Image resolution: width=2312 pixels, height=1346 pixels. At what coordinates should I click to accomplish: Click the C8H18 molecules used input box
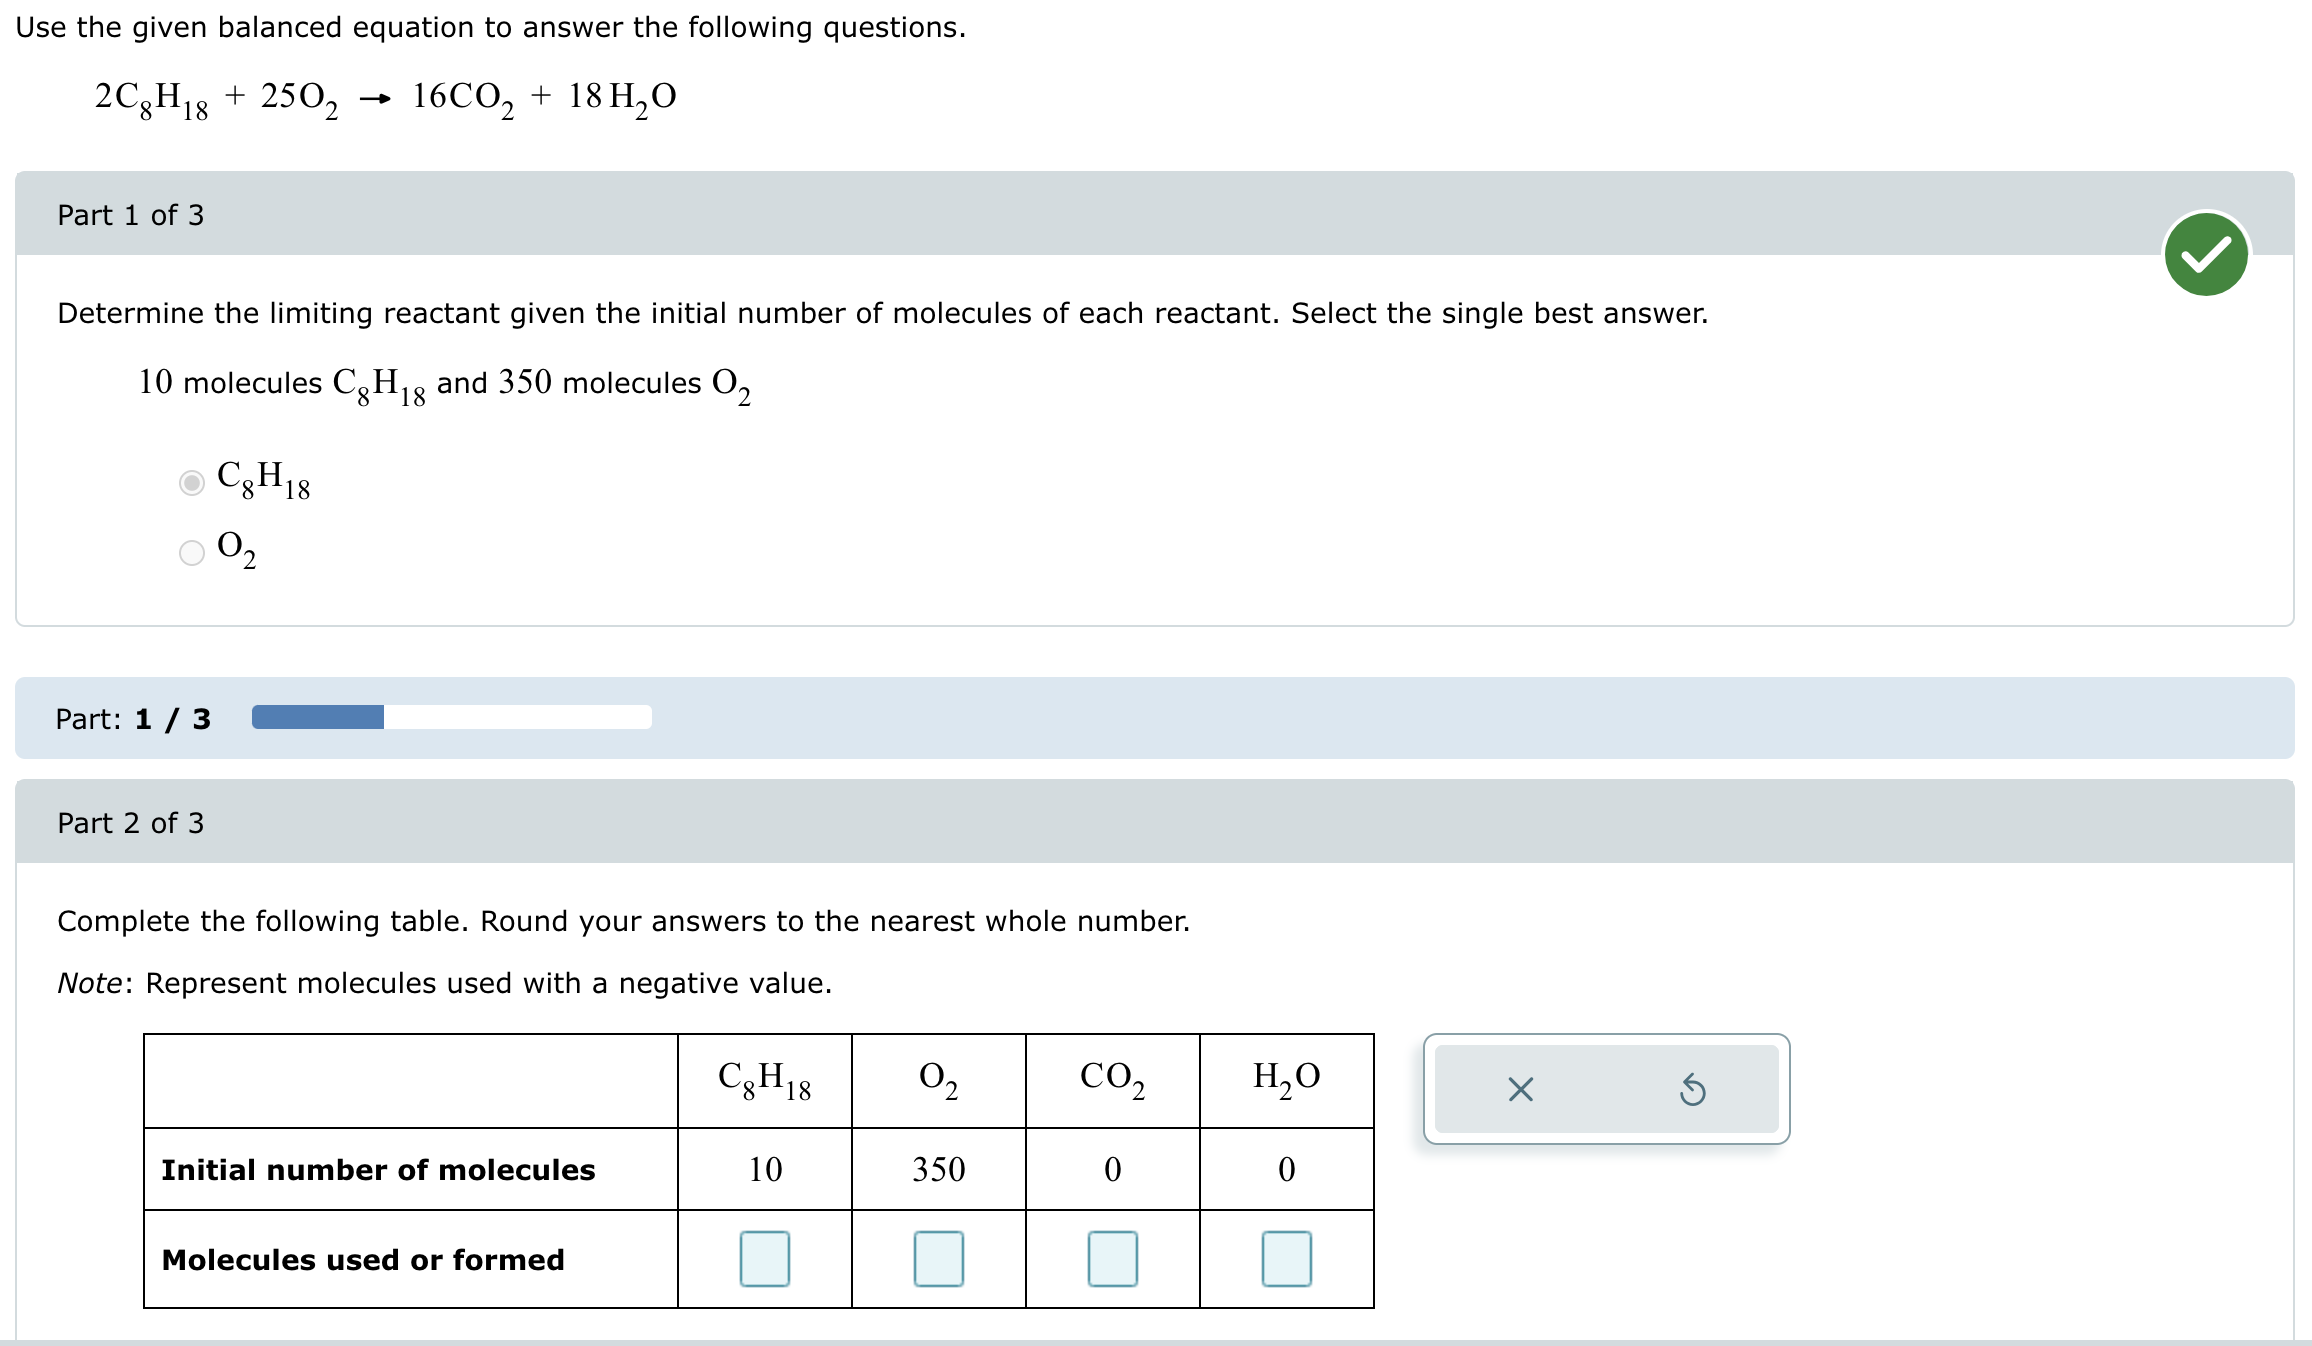[764, 1259]
